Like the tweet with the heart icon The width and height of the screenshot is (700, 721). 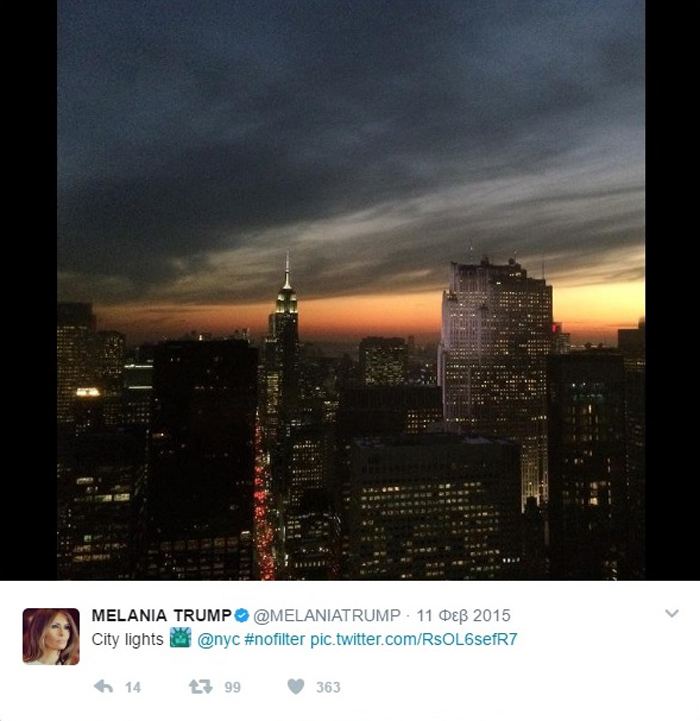point(296,687)
